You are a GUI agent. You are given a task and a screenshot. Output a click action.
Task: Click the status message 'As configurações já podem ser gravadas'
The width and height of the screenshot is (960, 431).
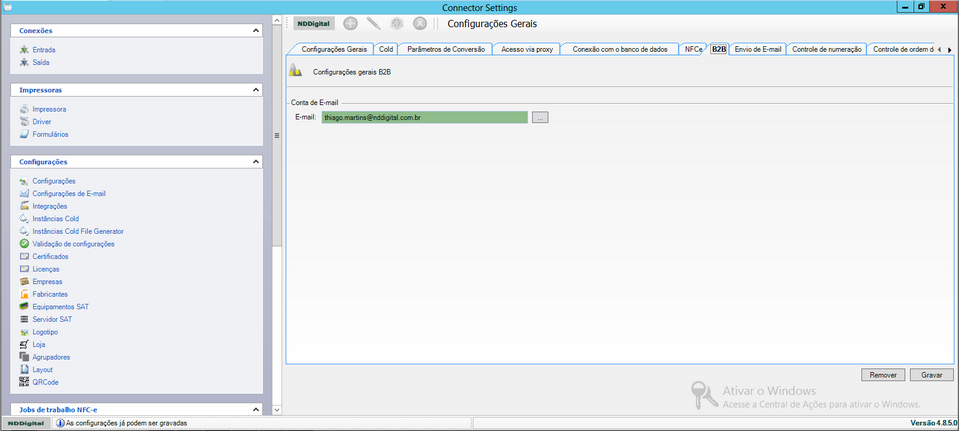pyautogui.click(x=126, y=423)
